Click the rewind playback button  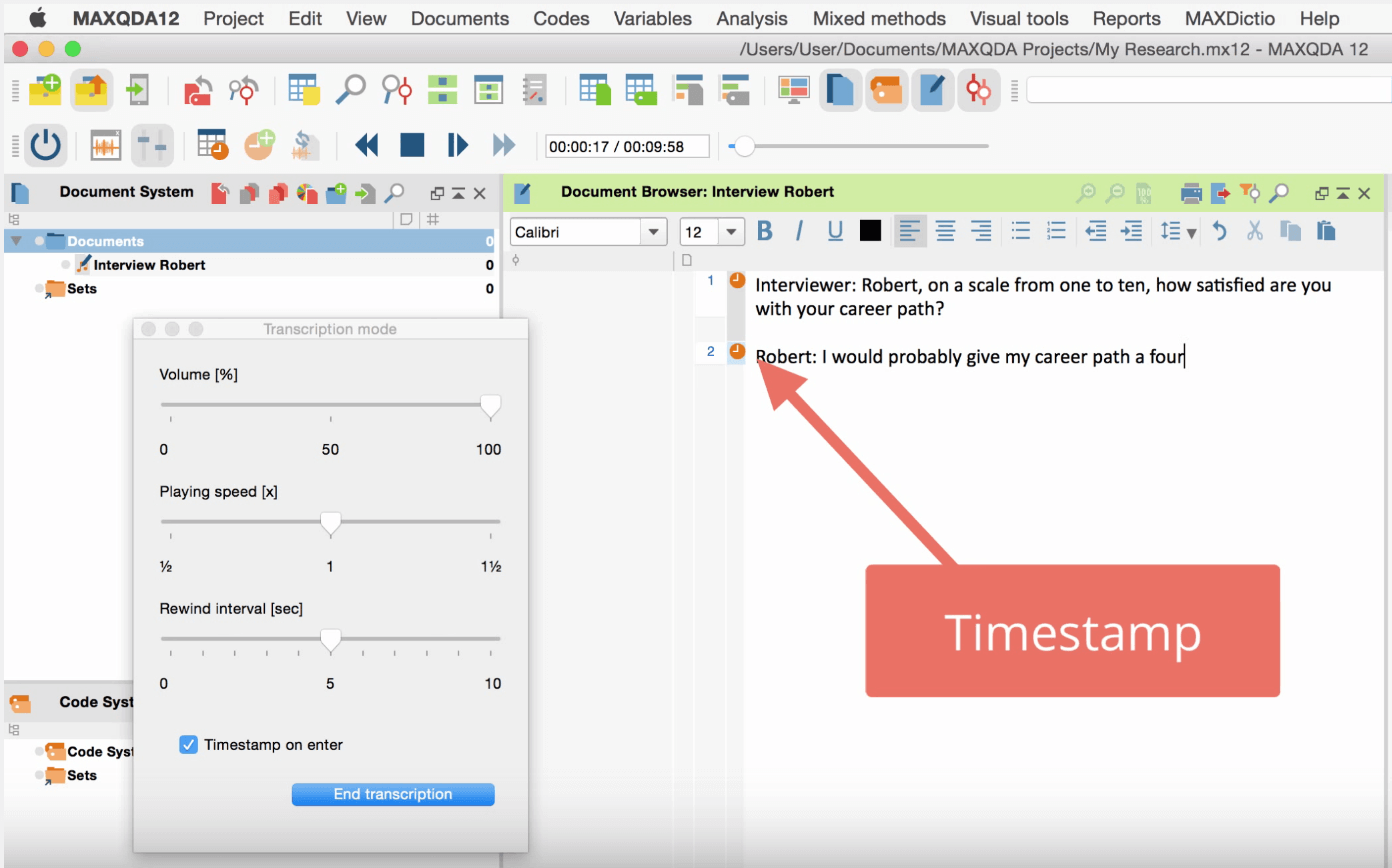367,146
